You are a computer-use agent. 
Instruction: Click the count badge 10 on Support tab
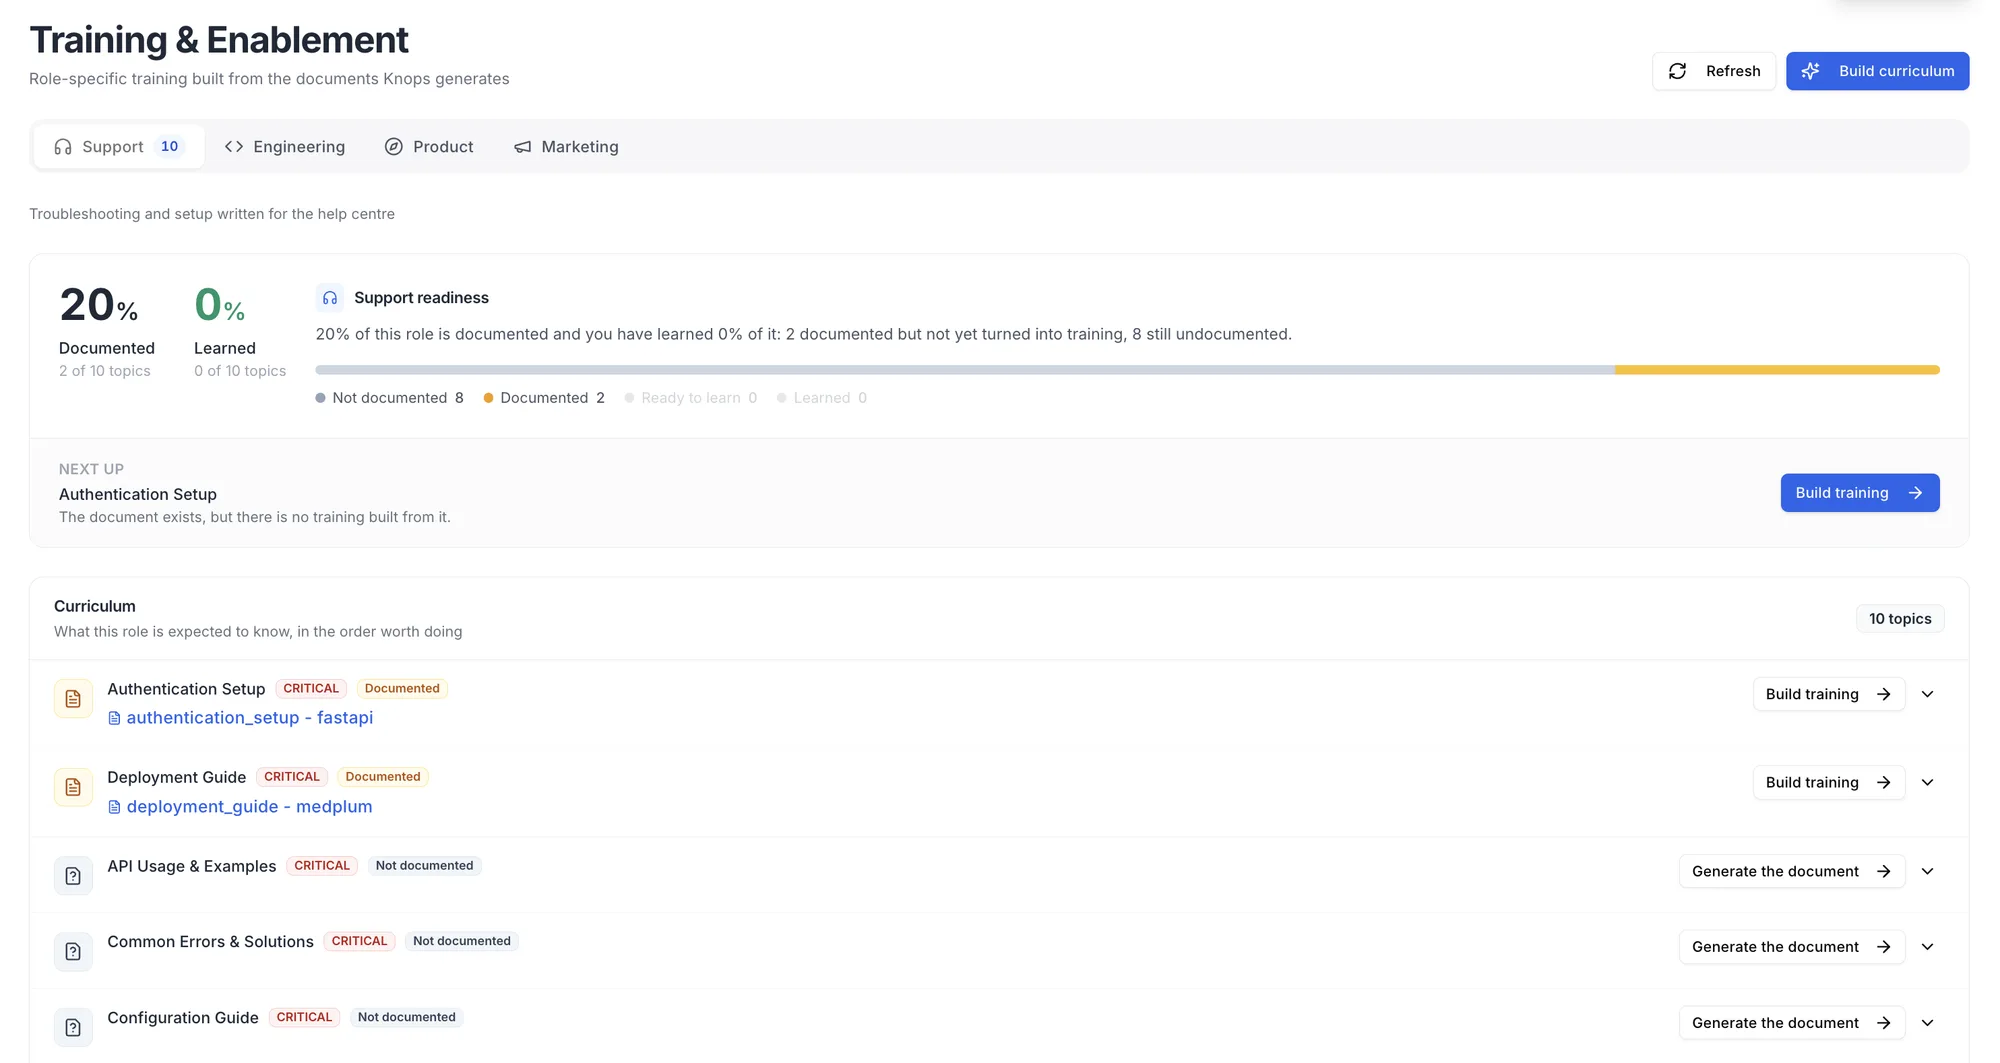(170, 147)
